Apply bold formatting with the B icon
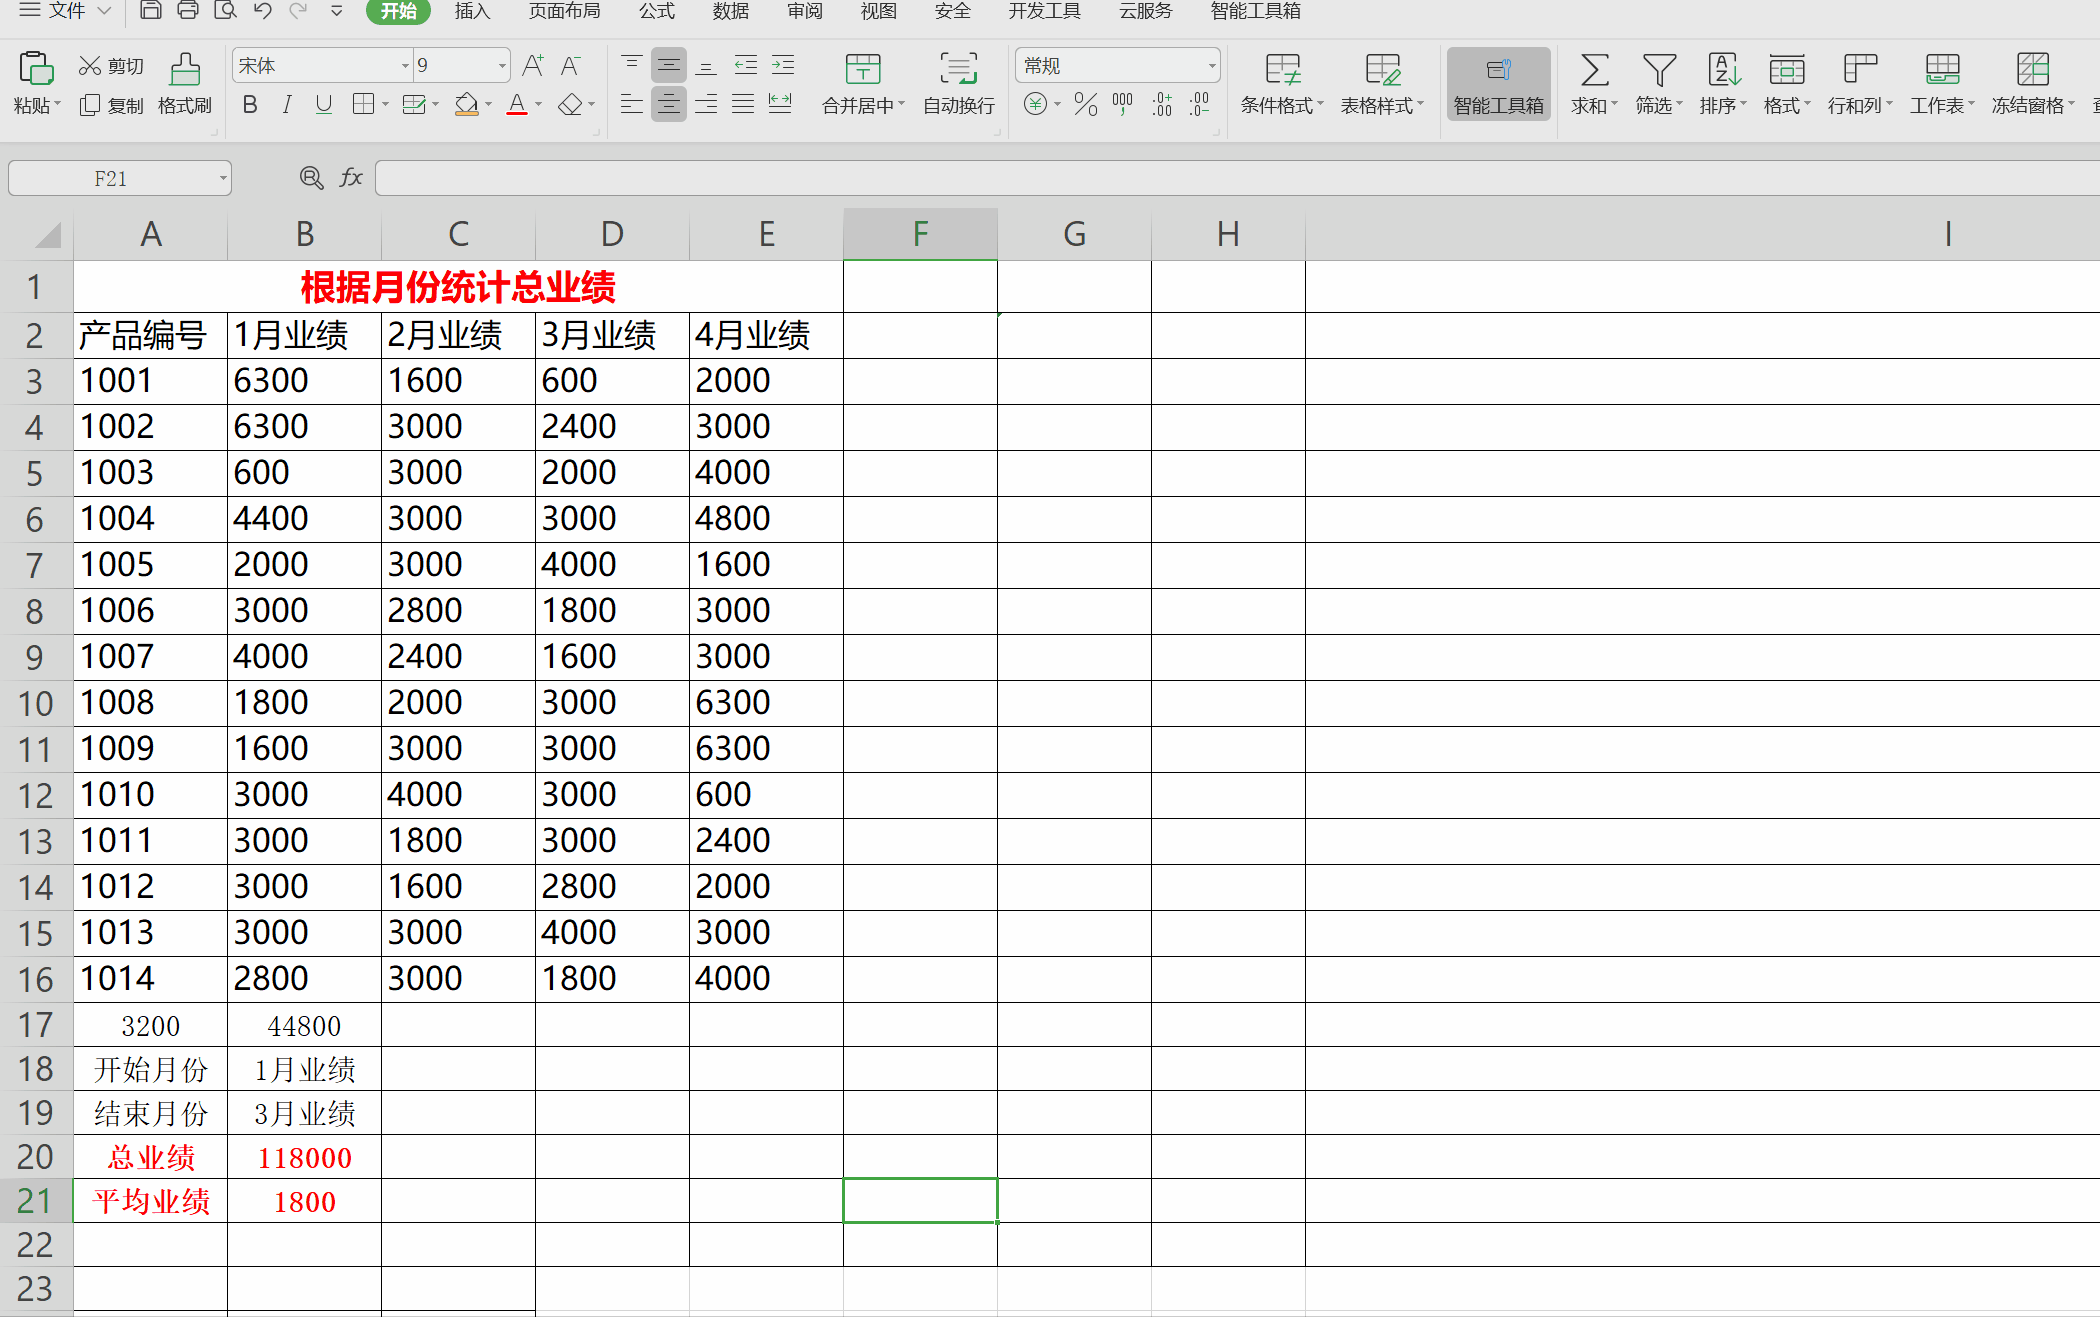The image size is (2100, 1317). click(x=249, y=104)
